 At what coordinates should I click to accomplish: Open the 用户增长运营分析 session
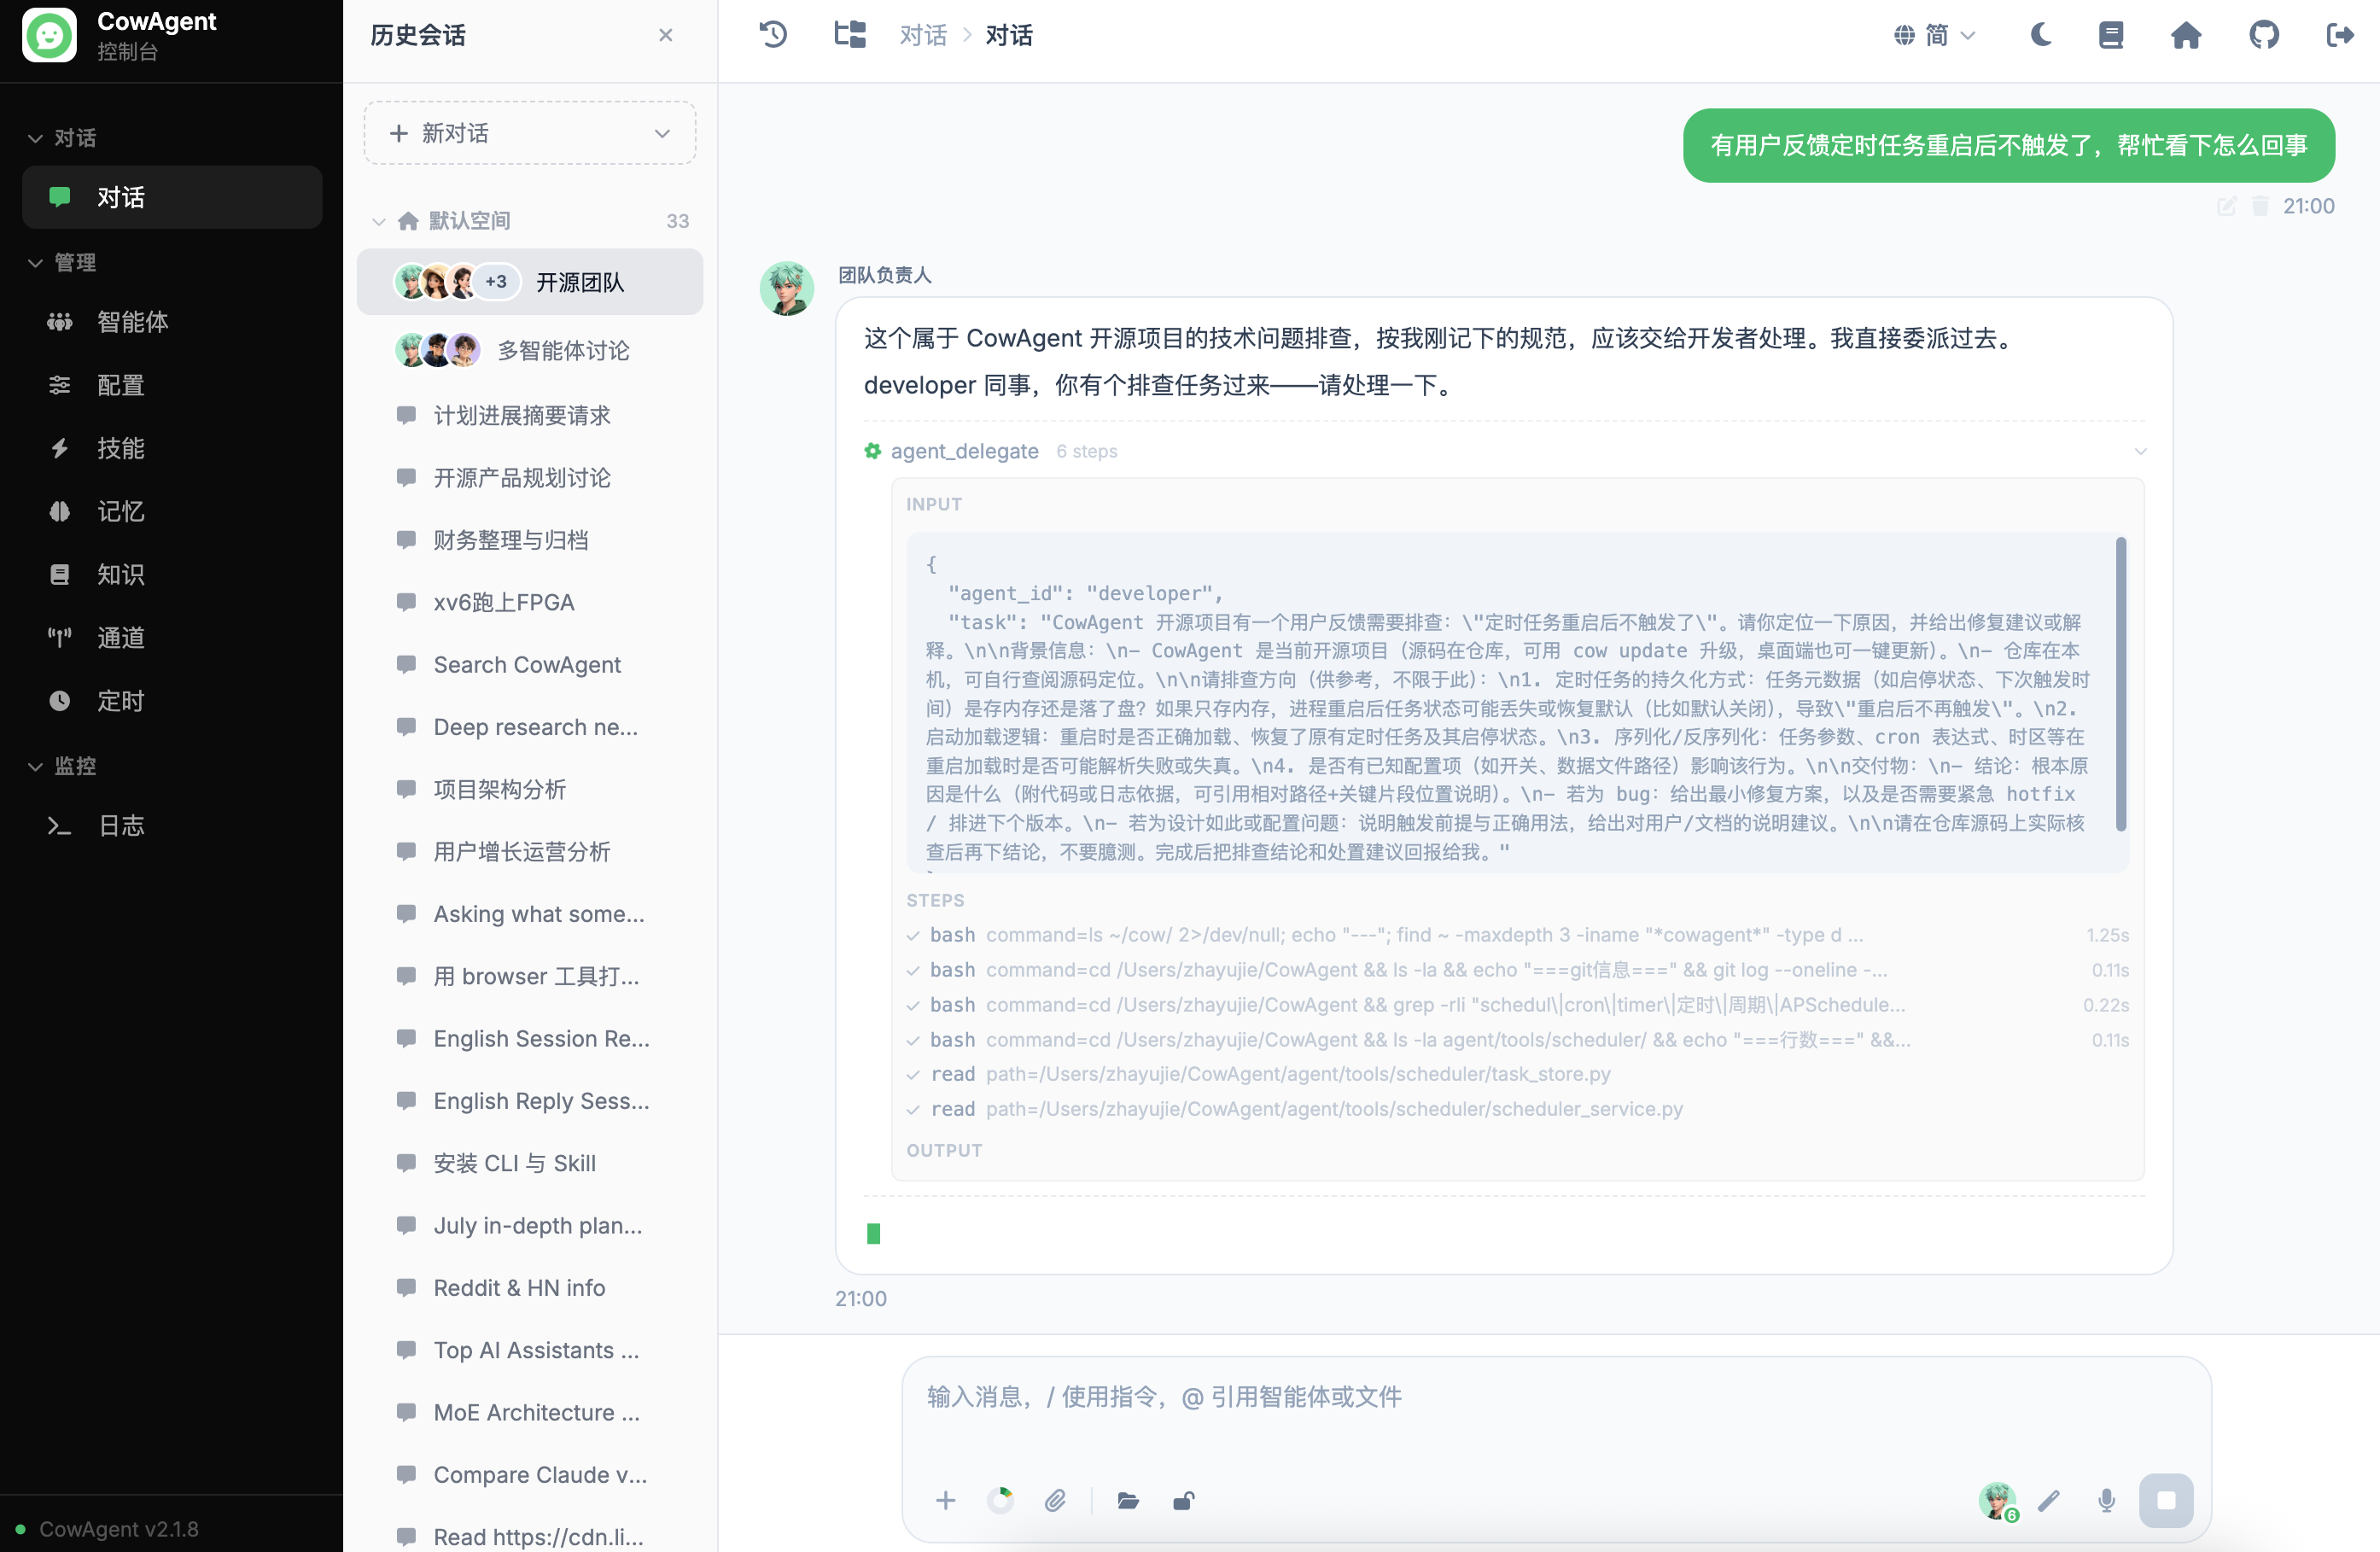530,852
